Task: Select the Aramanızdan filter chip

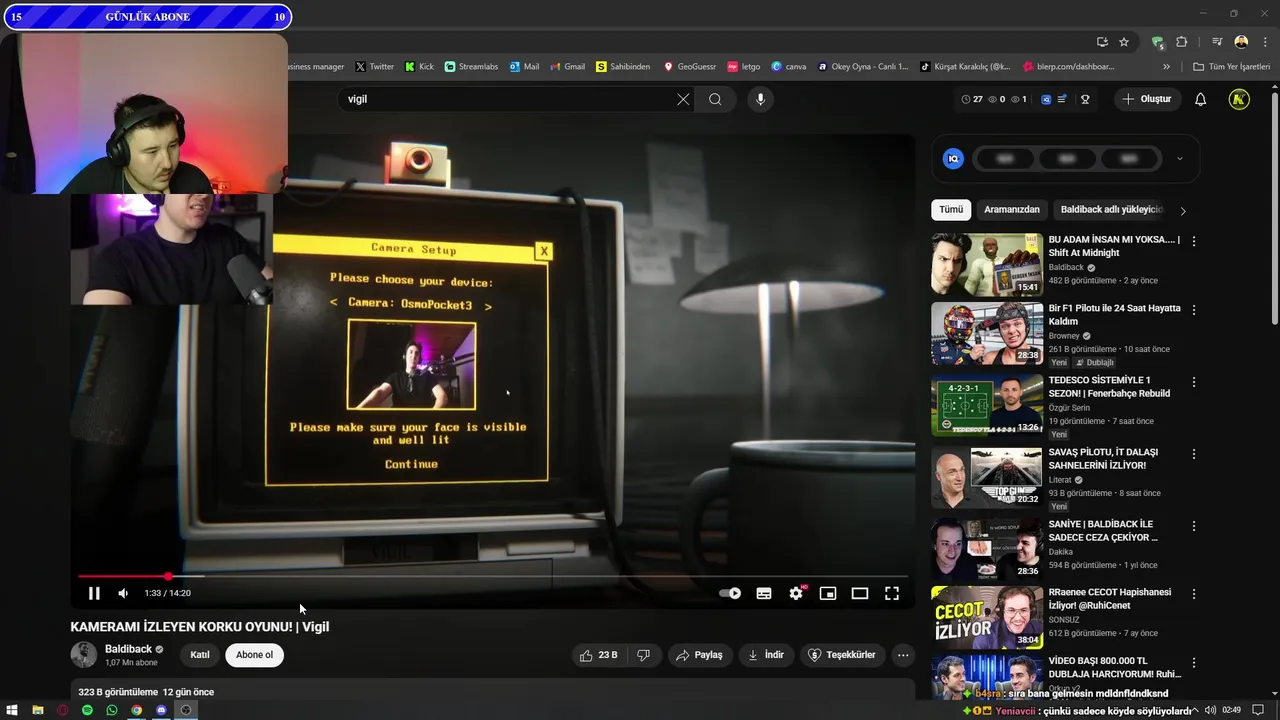Action: pyautogui.click(x=1012, y=210)
